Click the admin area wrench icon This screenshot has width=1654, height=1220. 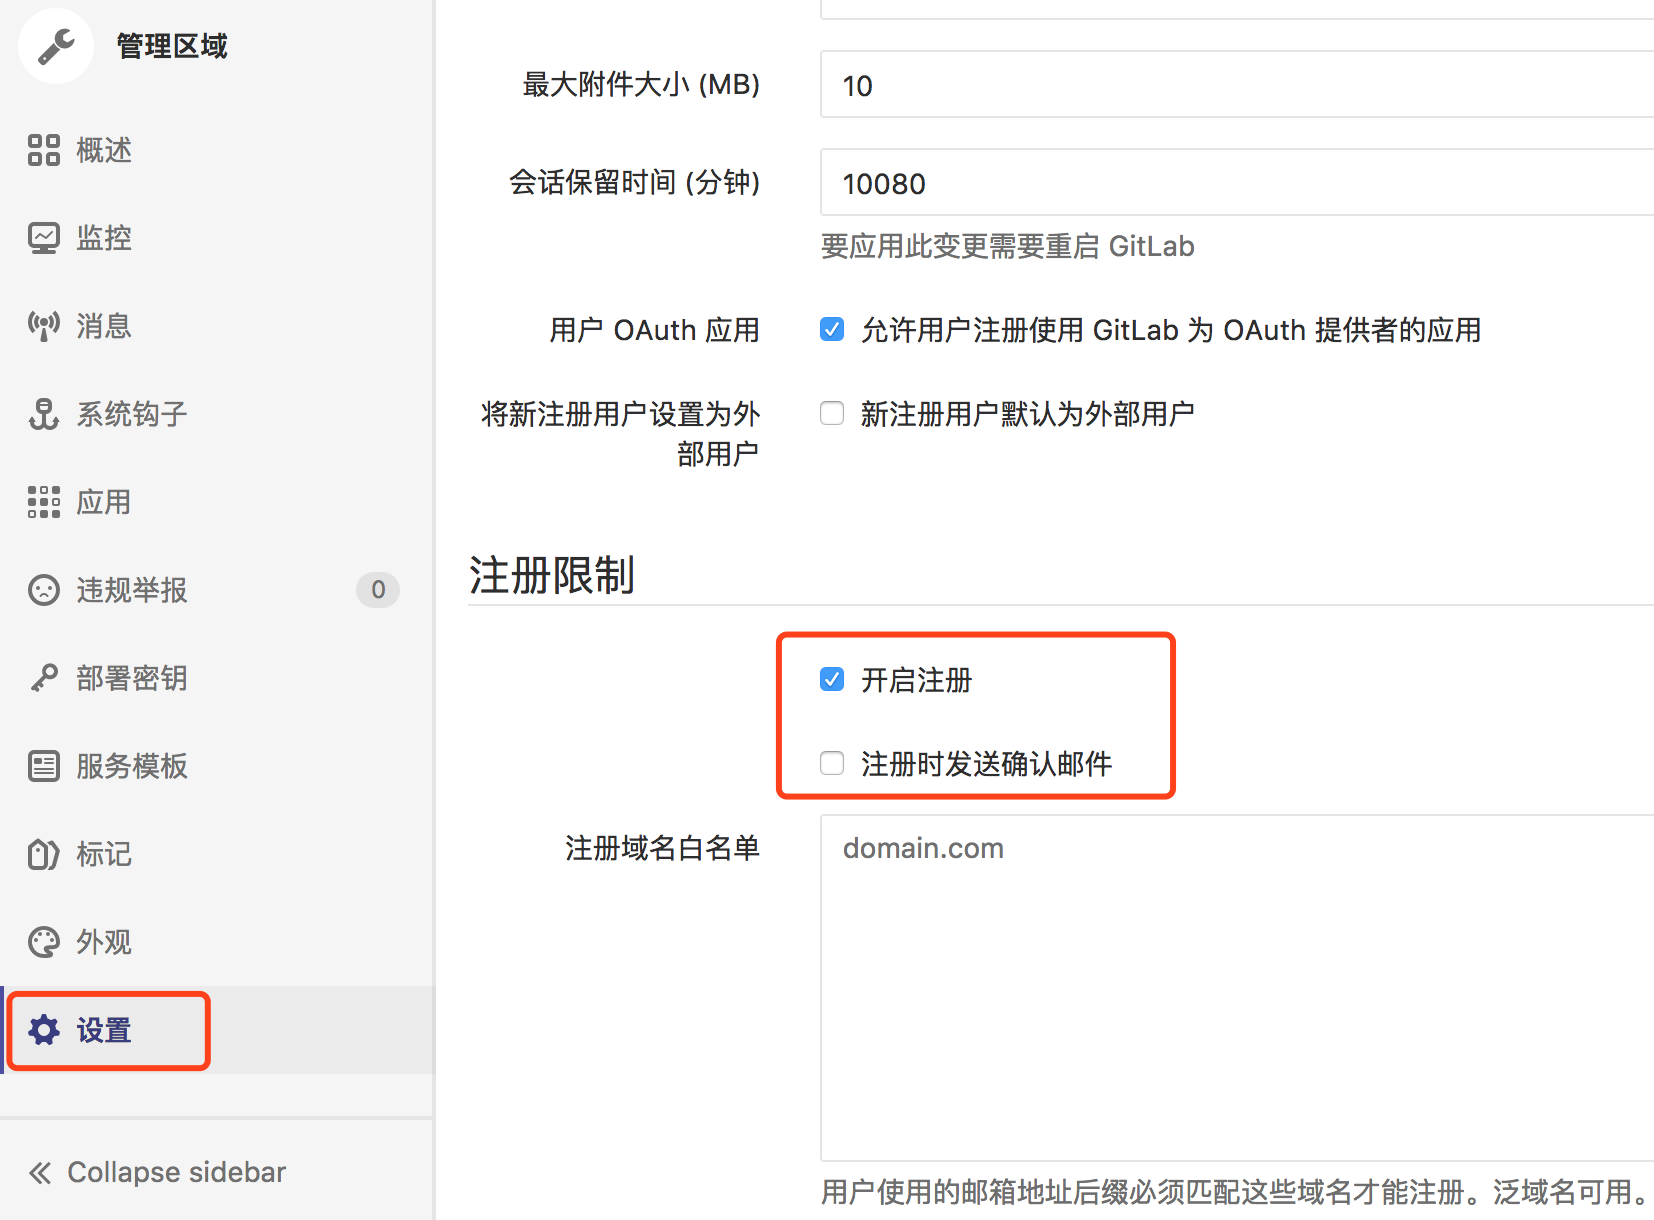point(56,46)
